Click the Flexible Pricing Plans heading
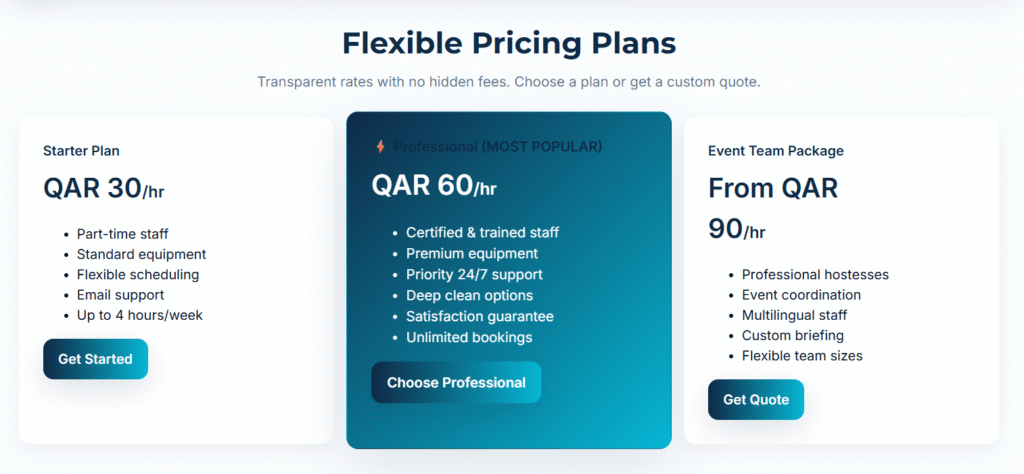This screenshot has height=474, width=1024. (509, 43)
